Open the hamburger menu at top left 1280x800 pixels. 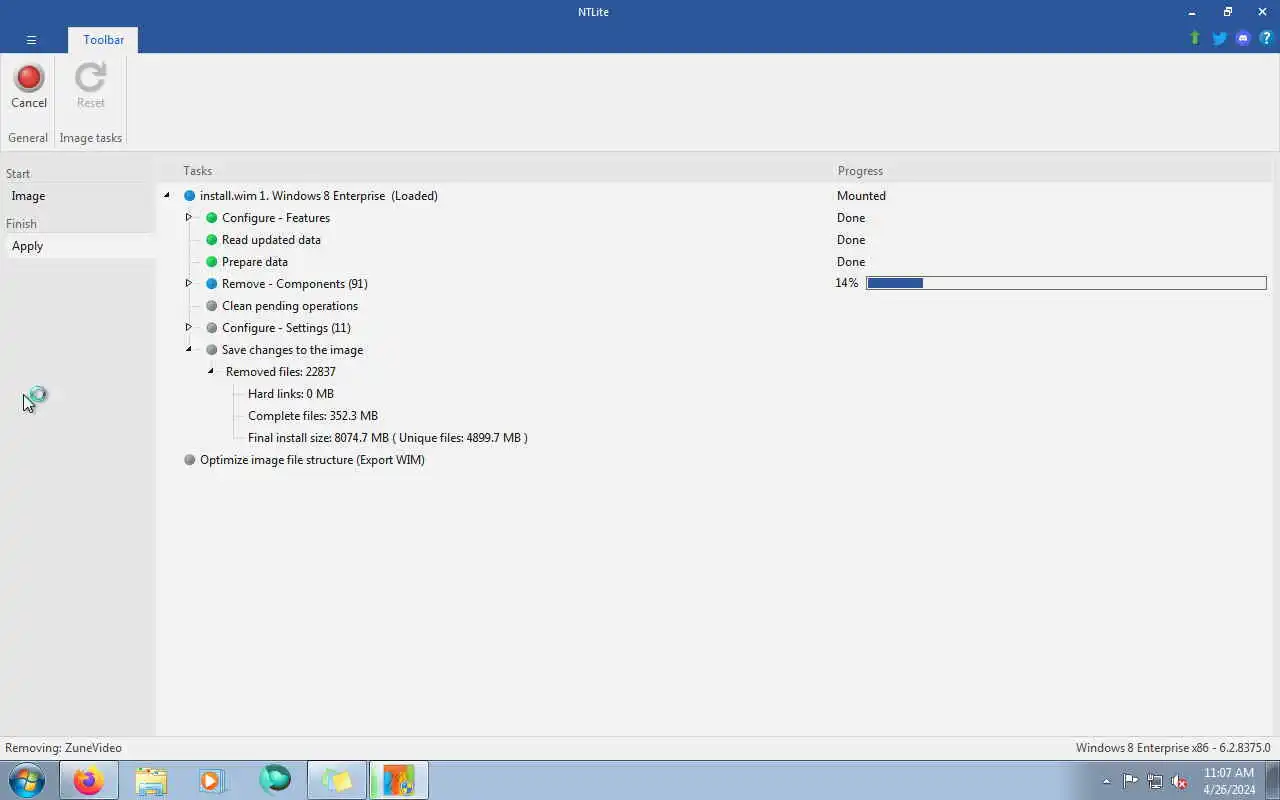tap(31, 40)
